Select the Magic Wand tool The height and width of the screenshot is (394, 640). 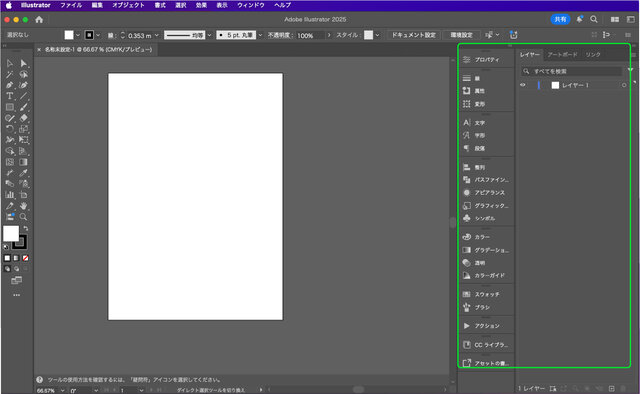[10, 74]
